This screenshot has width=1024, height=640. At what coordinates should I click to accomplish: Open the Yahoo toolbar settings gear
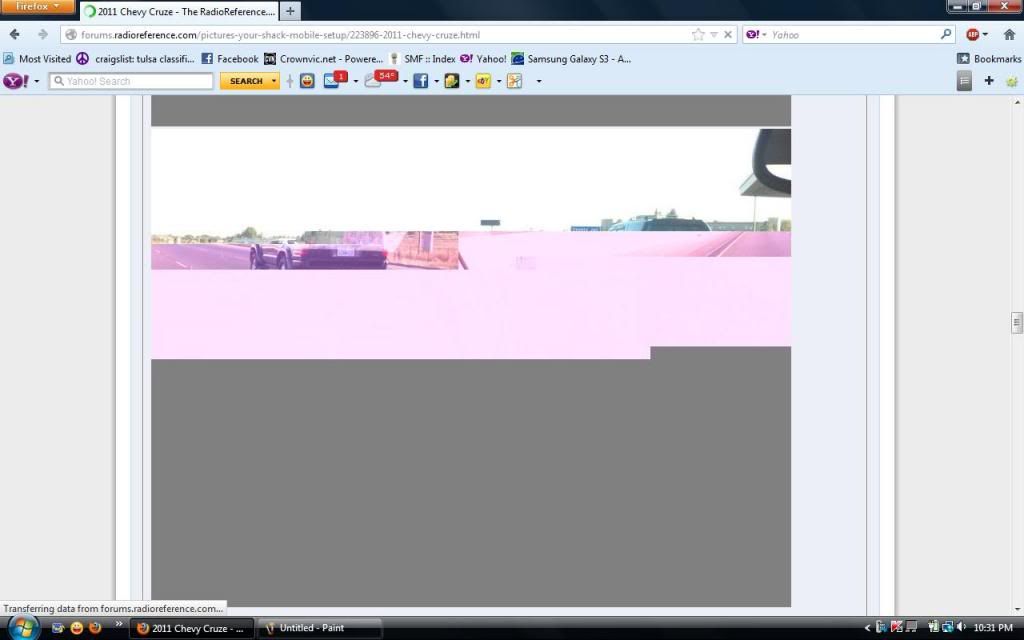tap(1011, 81)
